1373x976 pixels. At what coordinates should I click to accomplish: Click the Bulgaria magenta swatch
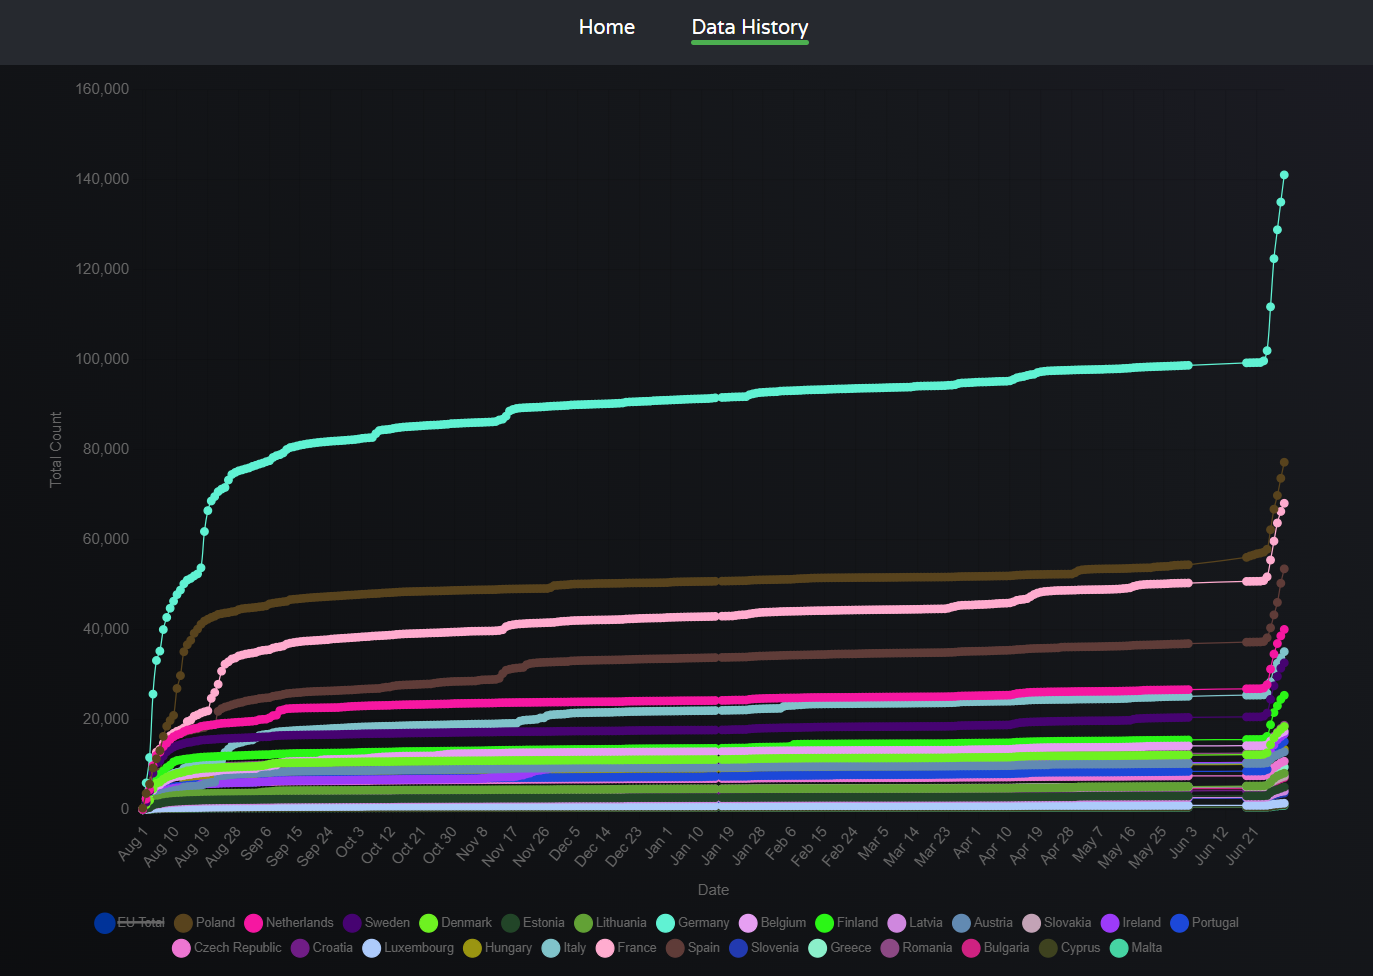tap(970, 948)
